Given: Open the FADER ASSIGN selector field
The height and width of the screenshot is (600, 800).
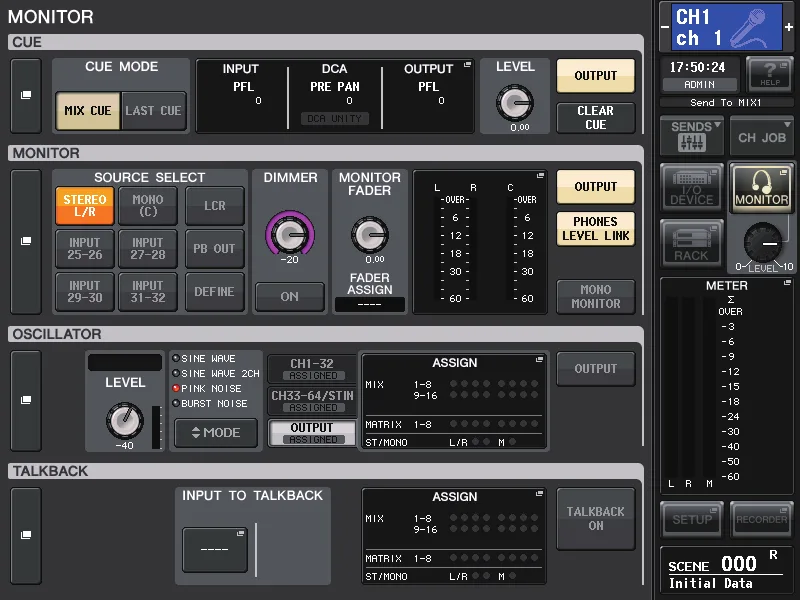Looking at the screenshot, I should (369, 304).
